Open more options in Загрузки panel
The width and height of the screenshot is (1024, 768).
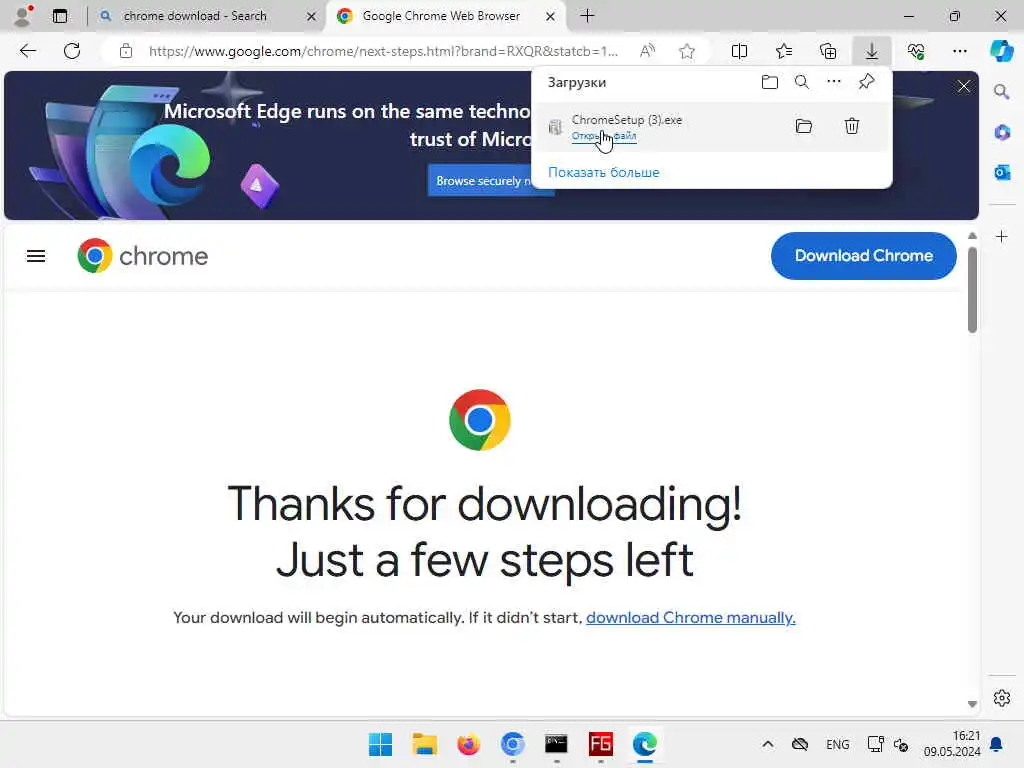834,82
